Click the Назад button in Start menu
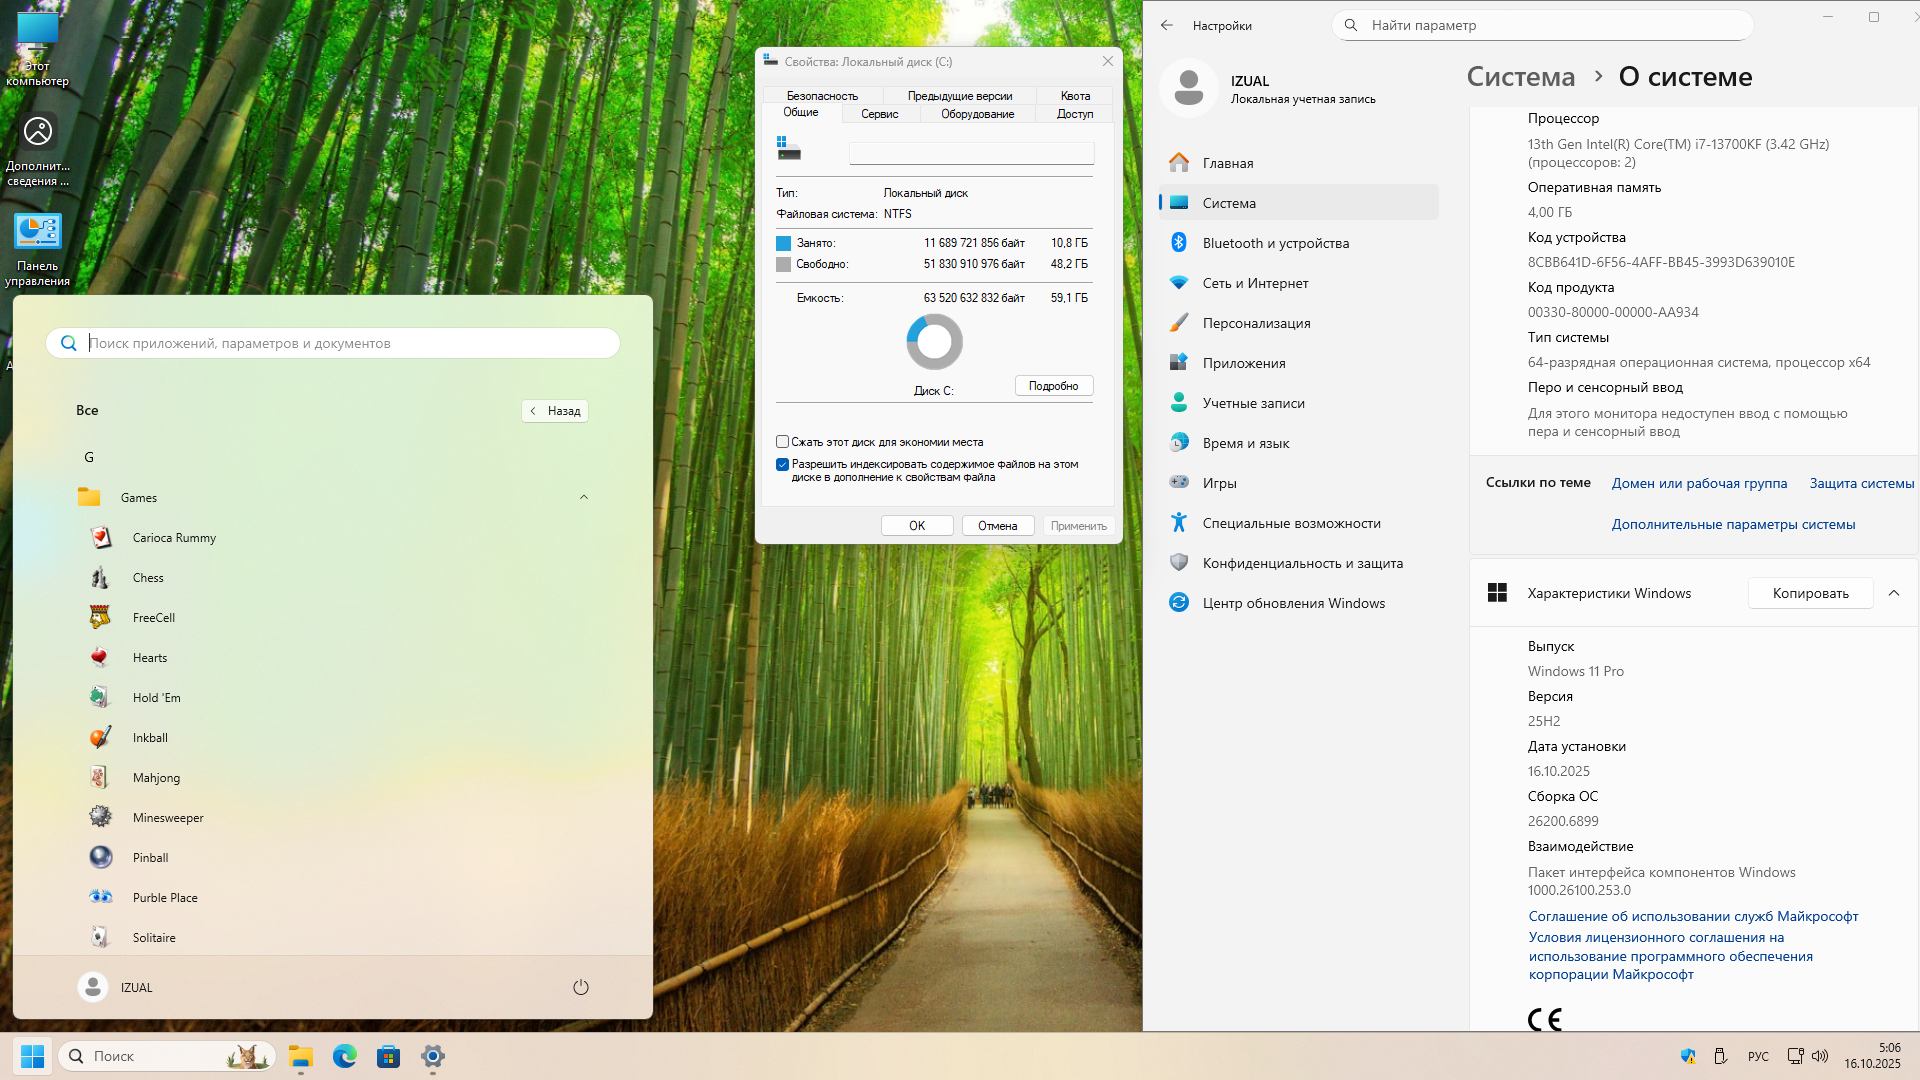1920x1080 pixels. (555, 411)
